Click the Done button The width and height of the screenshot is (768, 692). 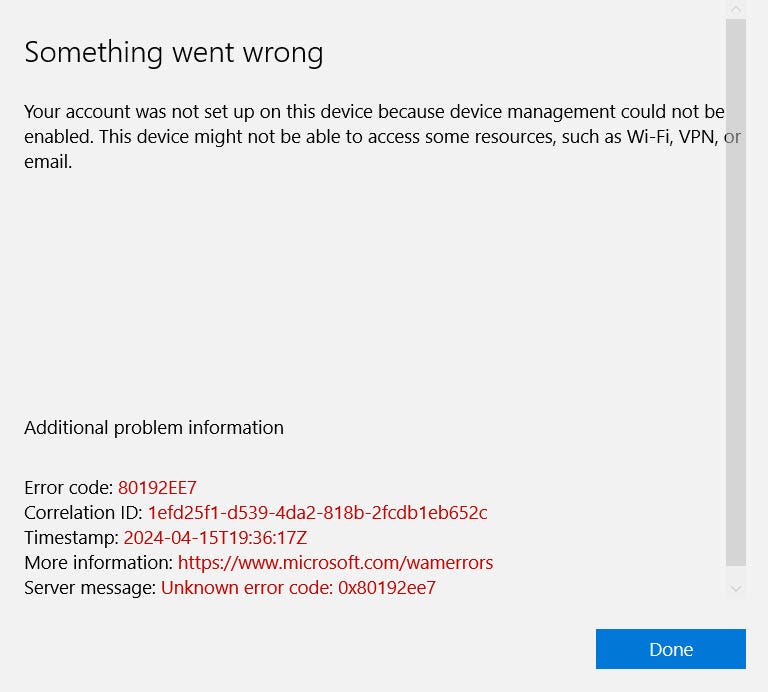(x=670, y=649)
